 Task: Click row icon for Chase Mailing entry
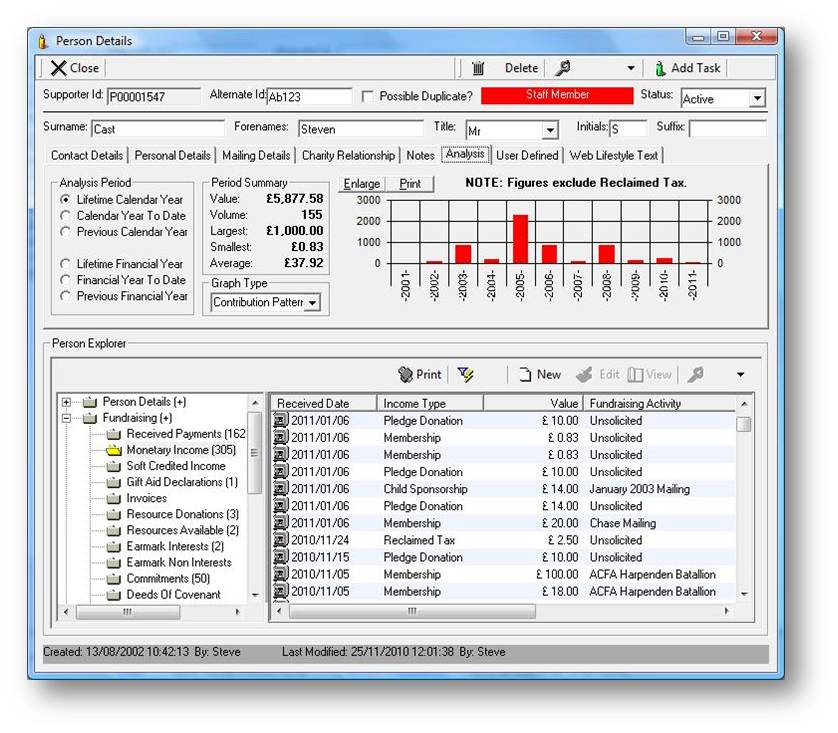[281, 523]
